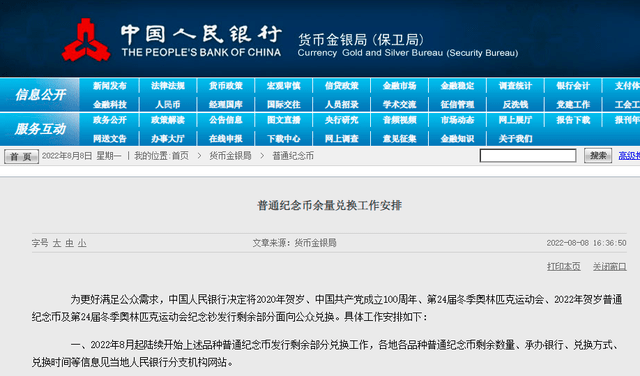Go to 办事大厅 section

pos(168,139)
